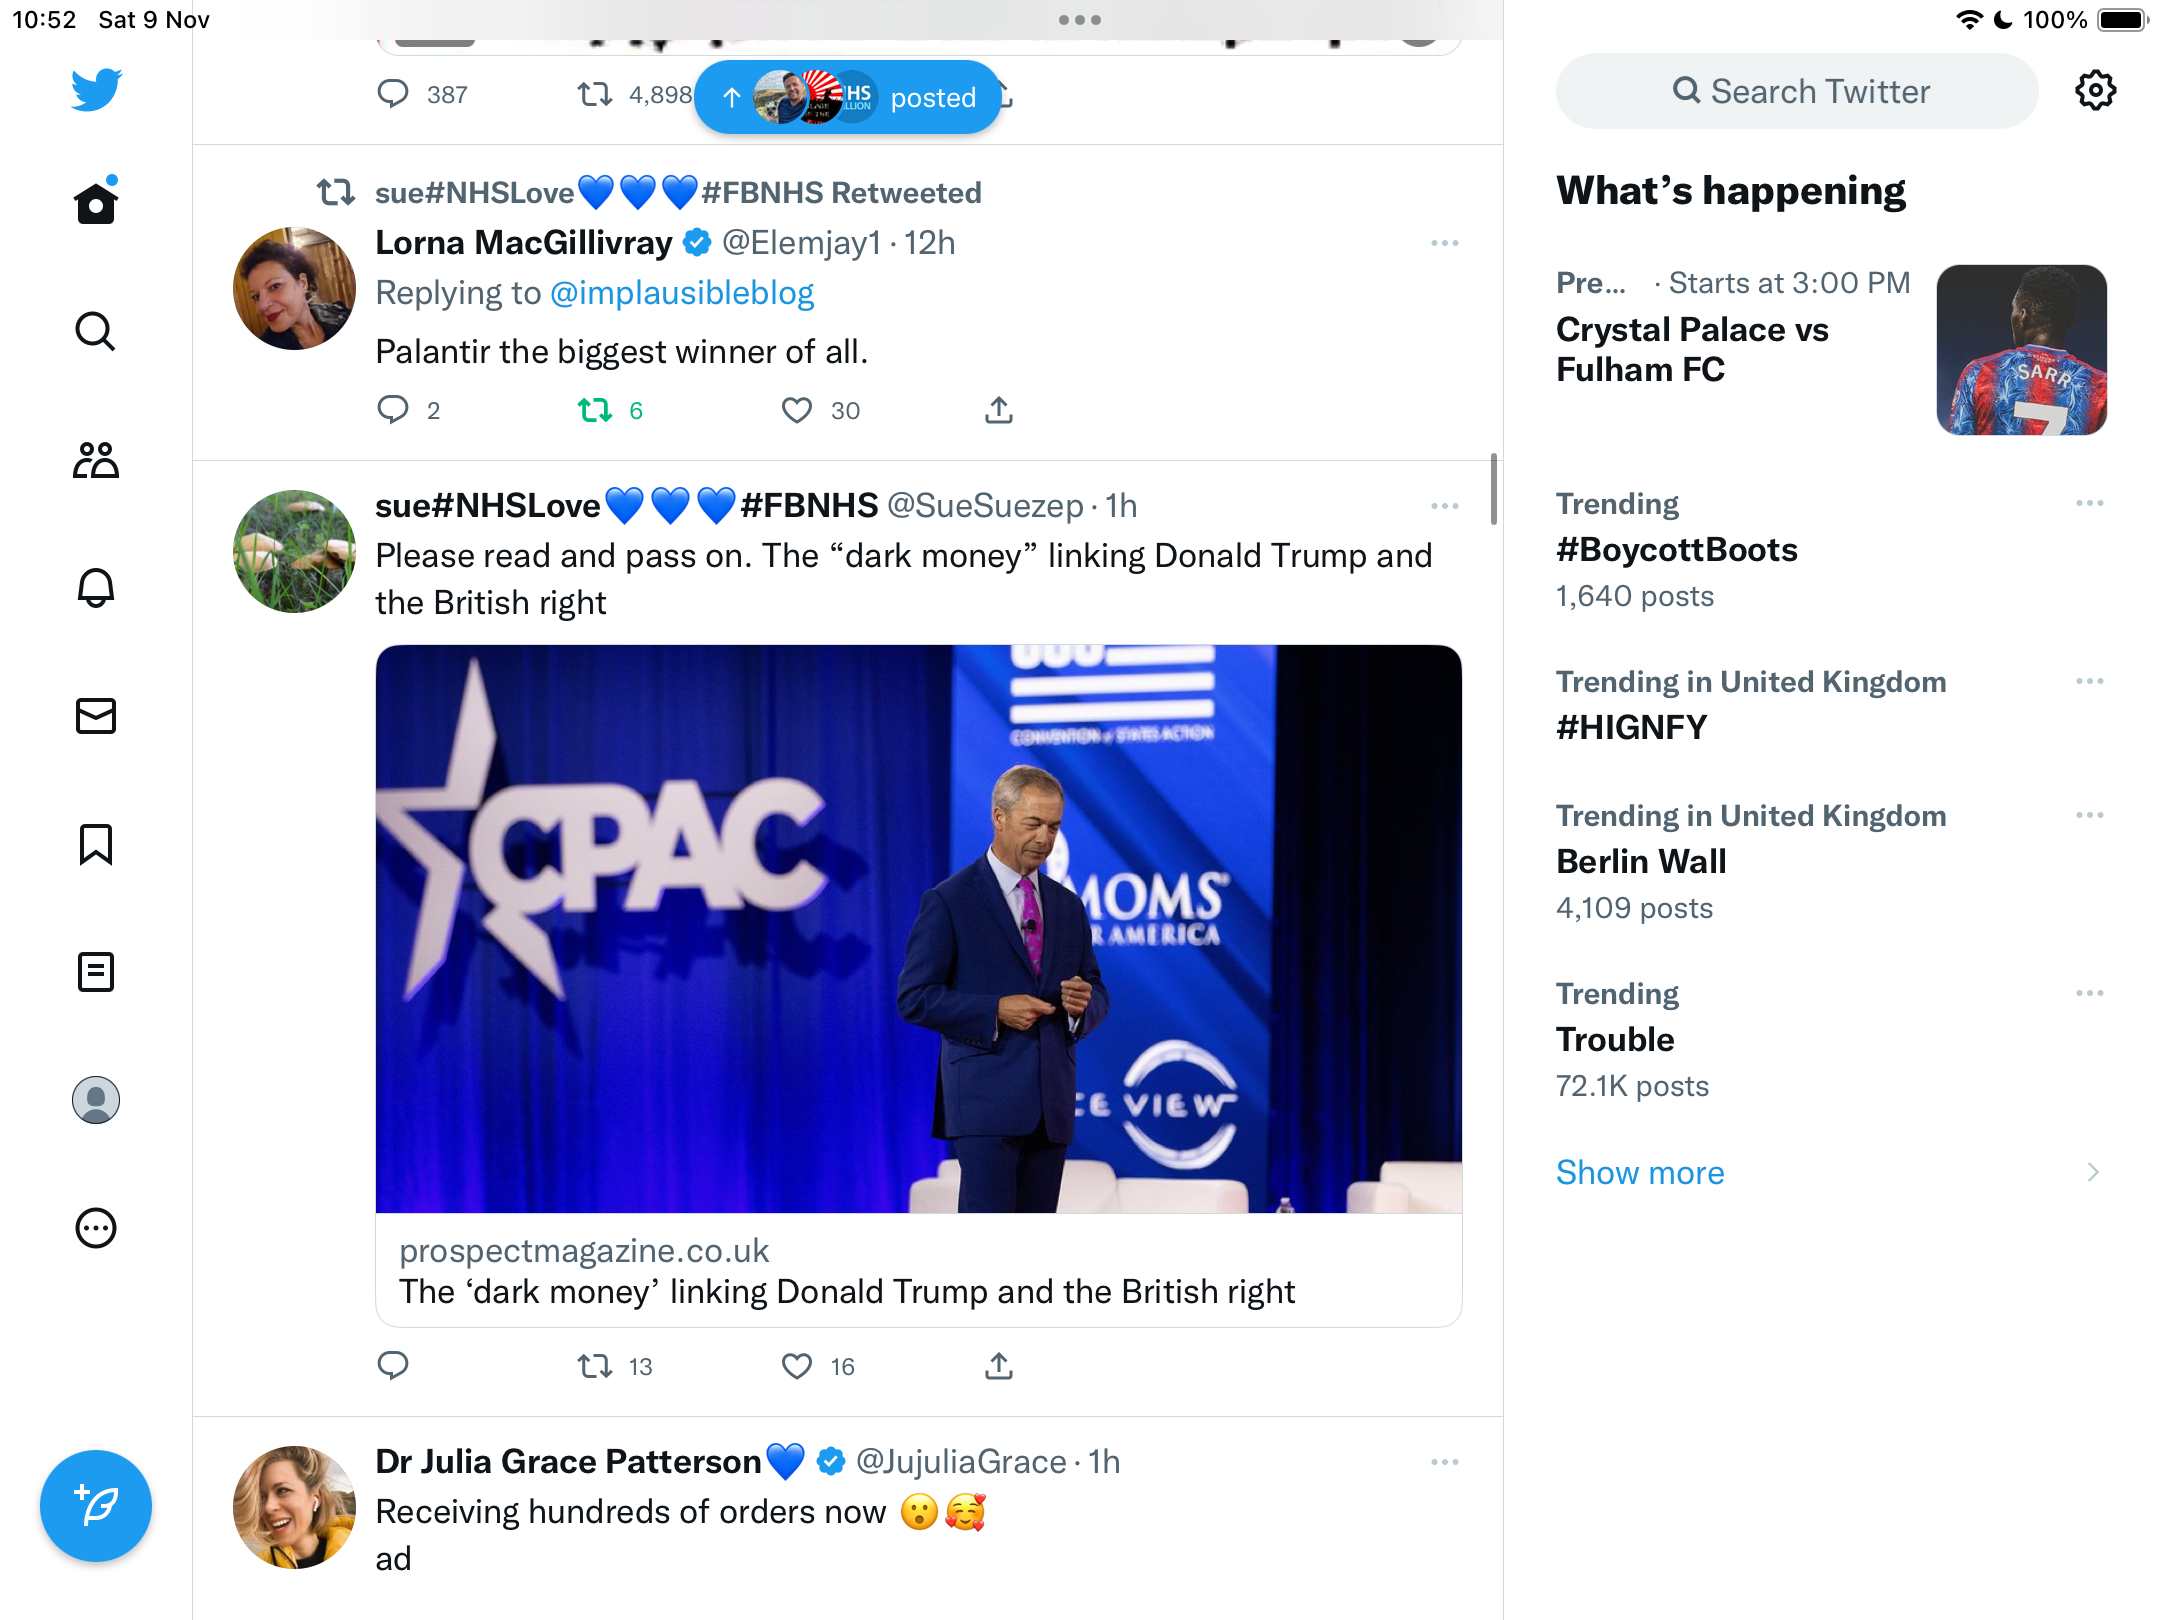Screen dimensions: 2160x1620
Task: Open the Communities people icon
Action: 96,460
